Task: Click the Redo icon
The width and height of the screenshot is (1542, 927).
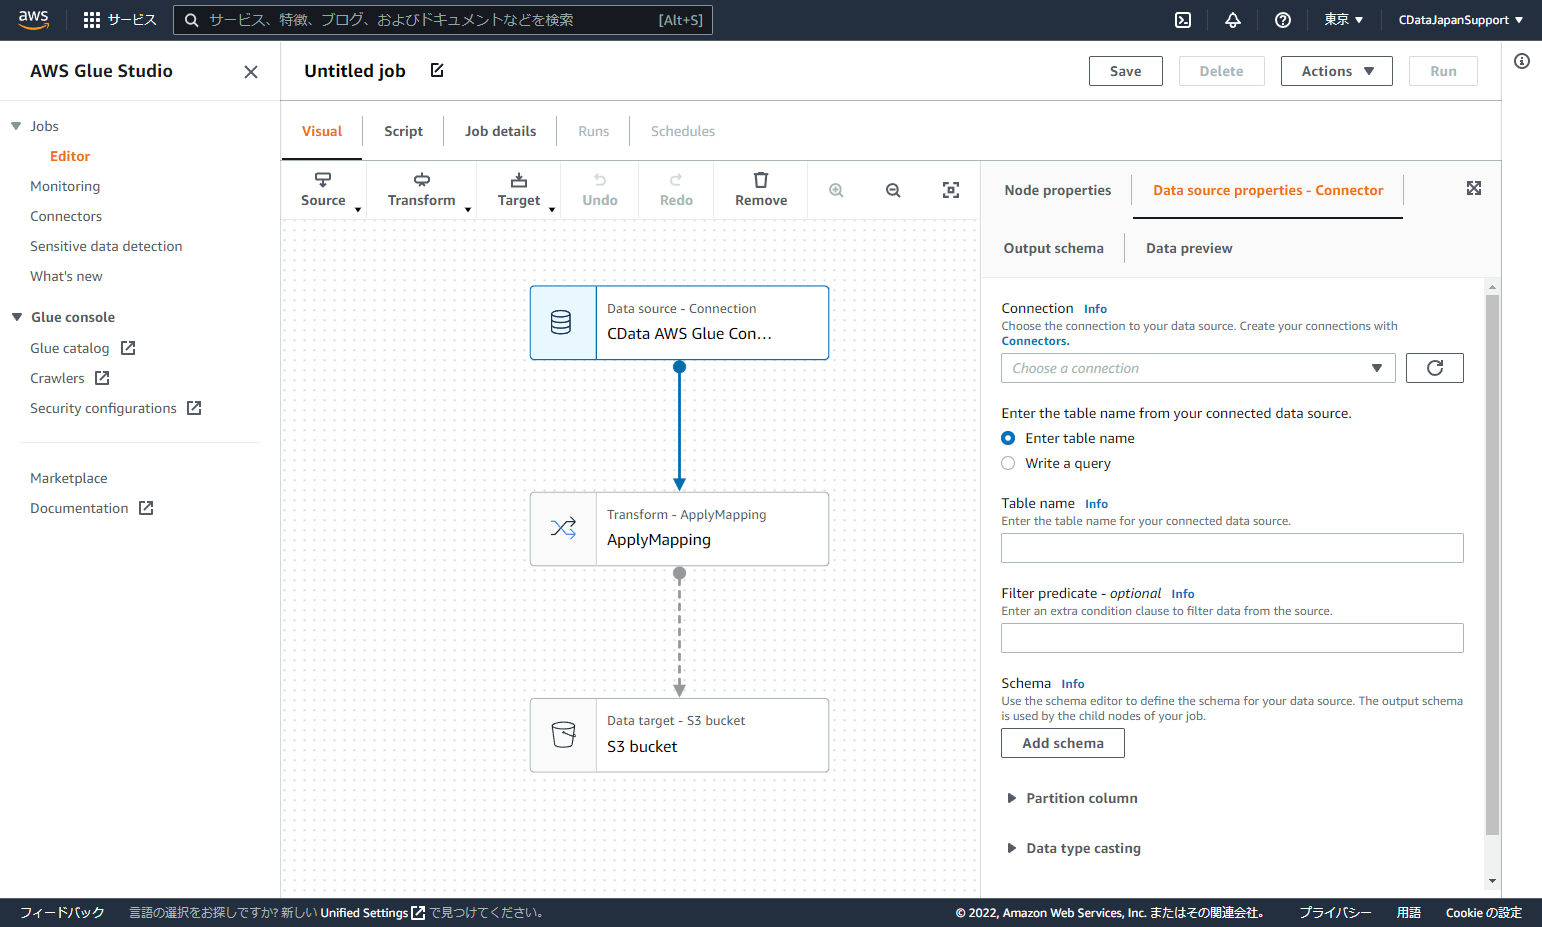Action: tap(676, 190)
